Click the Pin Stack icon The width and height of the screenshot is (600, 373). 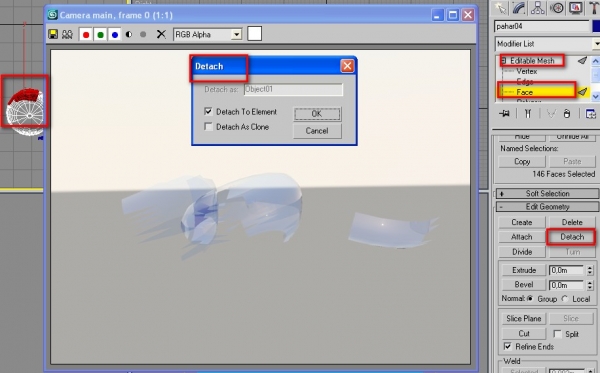point(505,113)
